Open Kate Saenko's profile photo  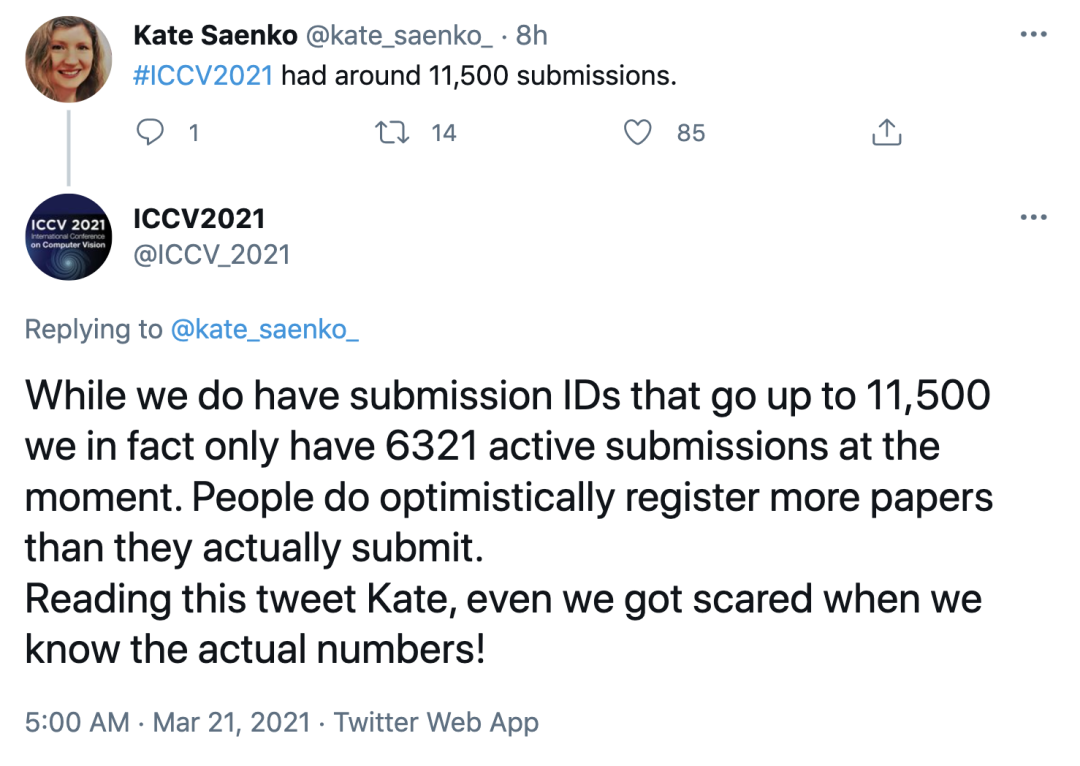point(68,60)
